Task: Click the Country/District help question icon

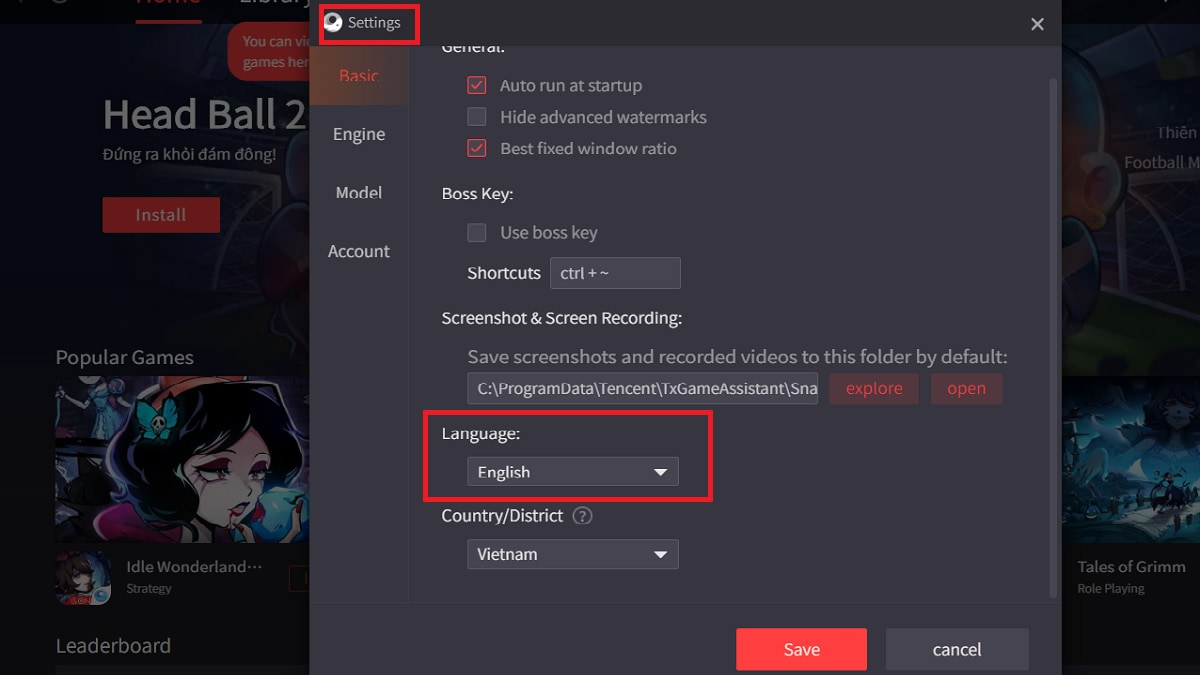Action: [x=583, y=517]
